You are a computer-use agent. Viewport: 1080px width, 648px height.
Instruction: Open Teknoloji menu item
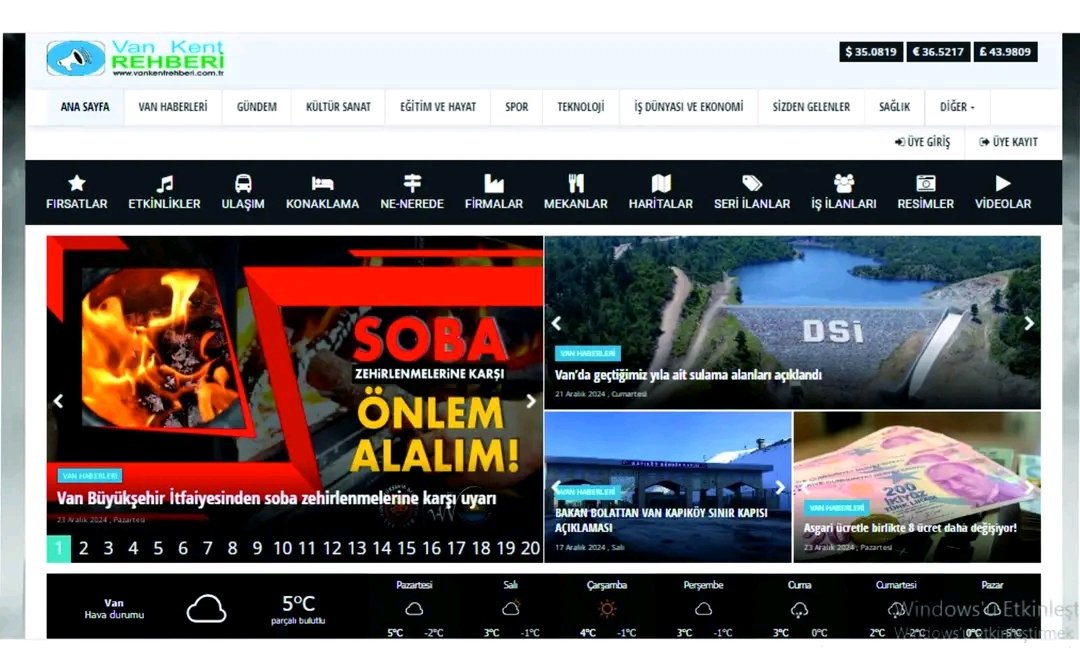pyautogui.click(x=581, y=107)
